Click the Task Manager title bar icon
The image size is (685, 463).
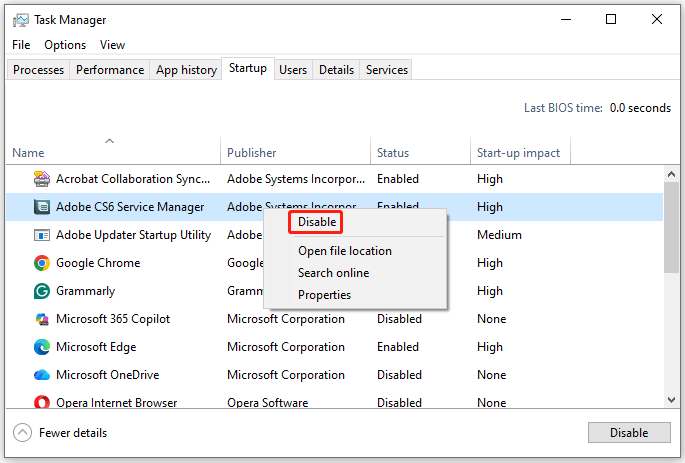coord(21,20)
